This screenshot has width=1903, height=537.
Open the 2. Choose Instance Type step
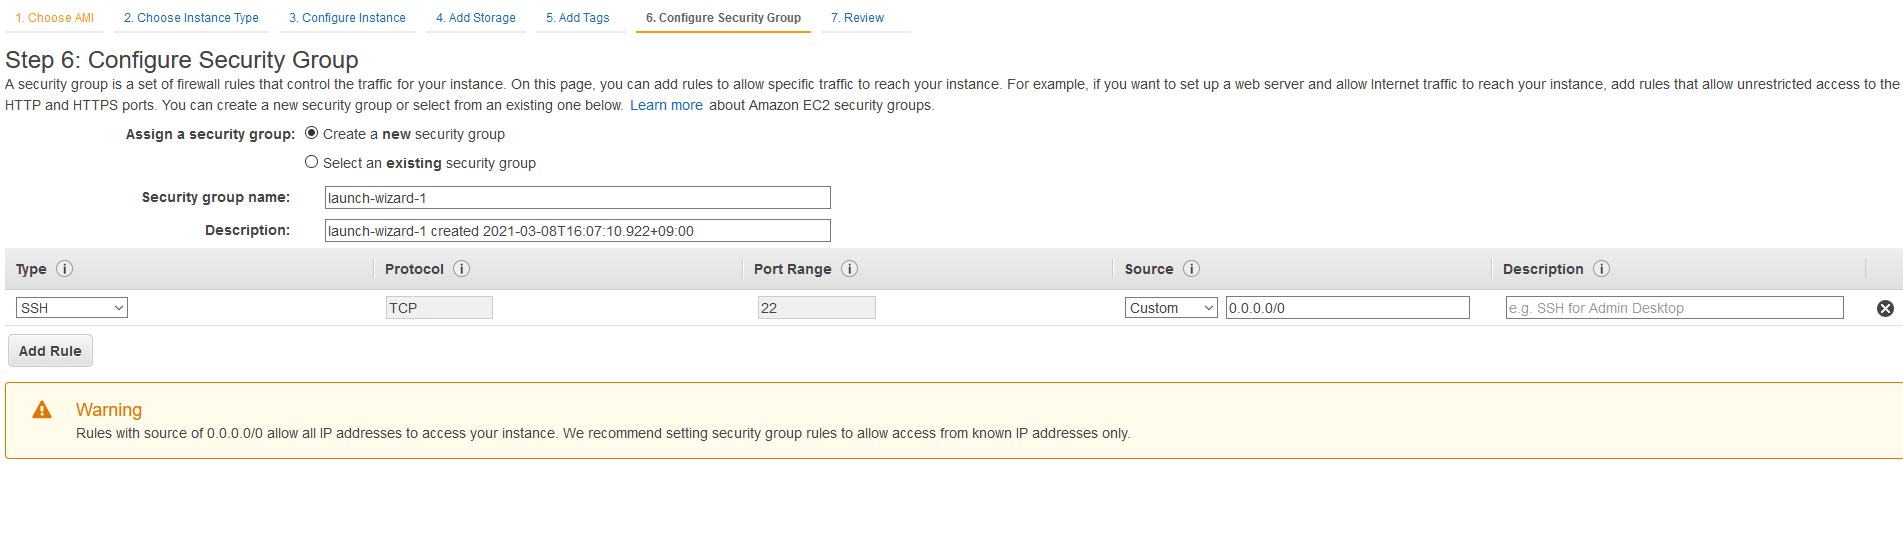click(x=191, y=18)
